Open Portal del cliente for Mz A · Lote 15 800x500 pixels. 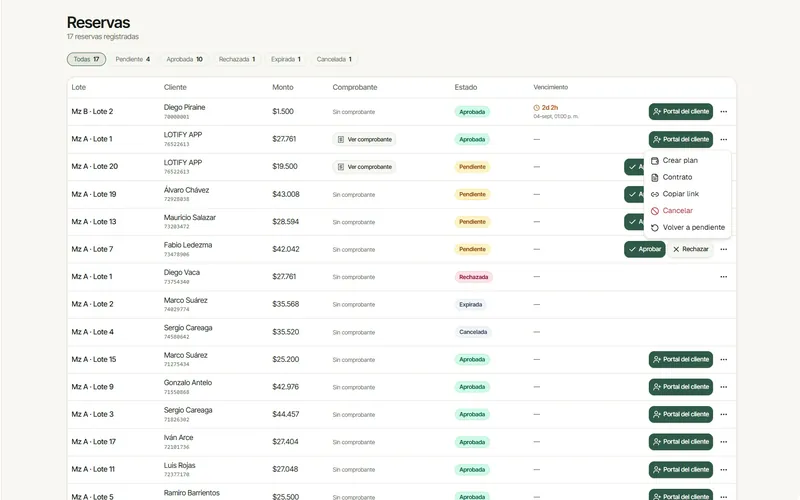(681, 360)
